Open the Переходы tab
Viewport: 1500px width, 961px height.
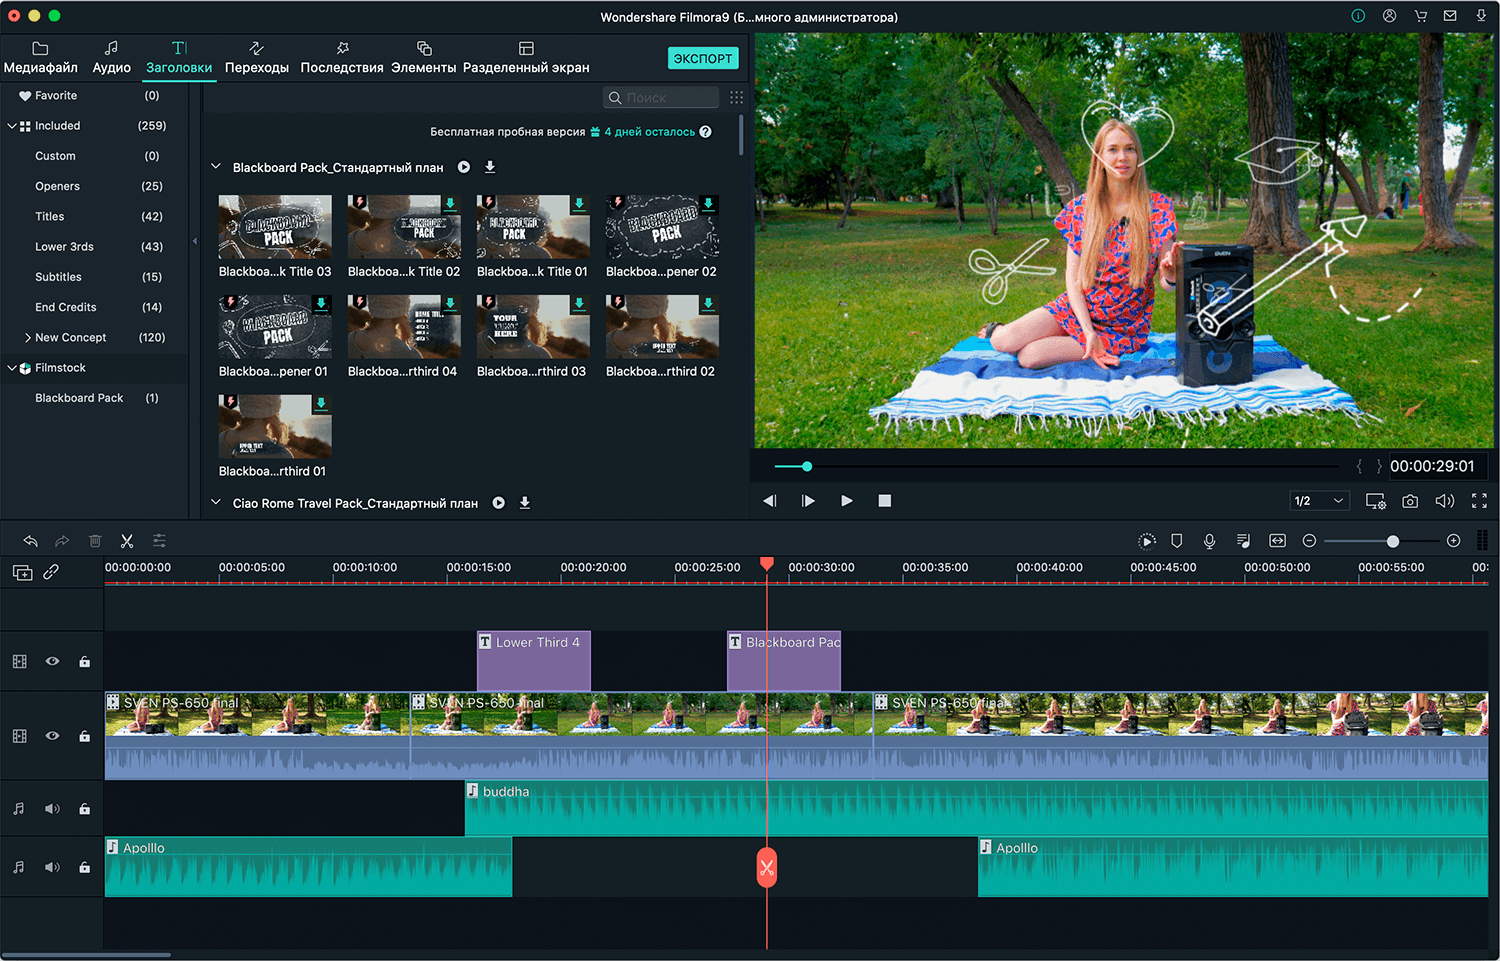(x=257, y=58)
